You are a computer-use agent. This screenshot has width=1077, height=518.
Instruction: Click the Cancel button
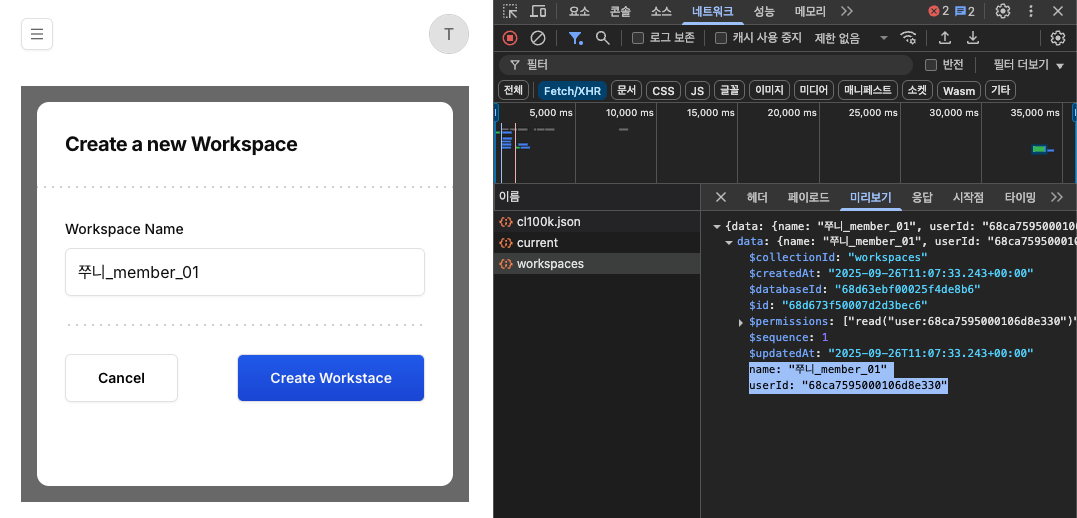pos(122,378)
